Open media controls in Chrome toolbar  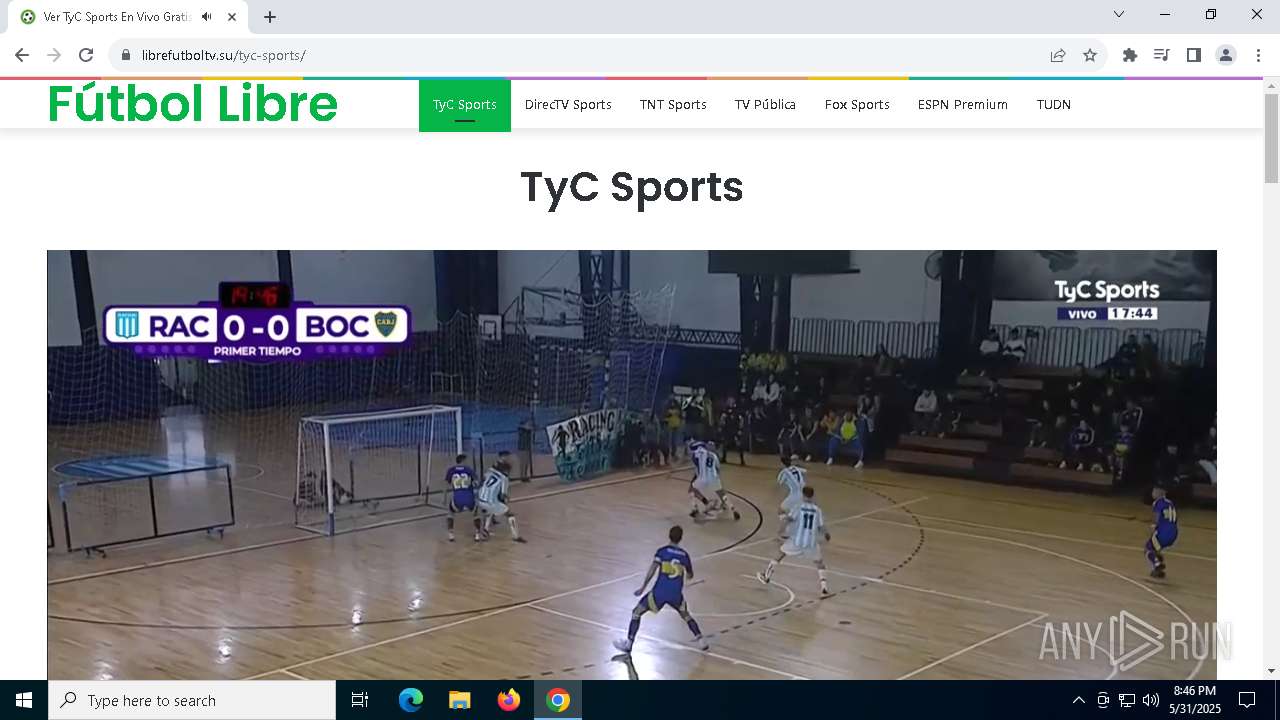(x=1161, y=55)
